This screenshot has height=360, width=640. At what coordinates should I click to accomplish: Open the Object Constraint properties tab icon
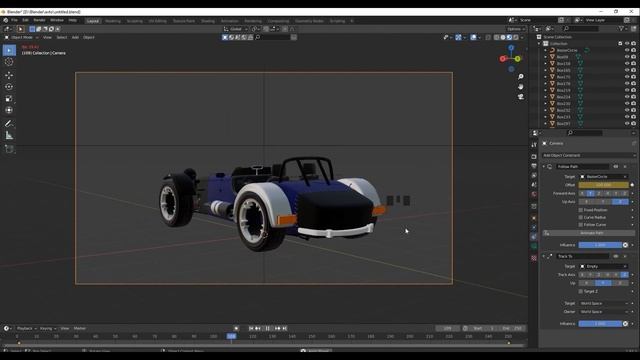(534, 237)
